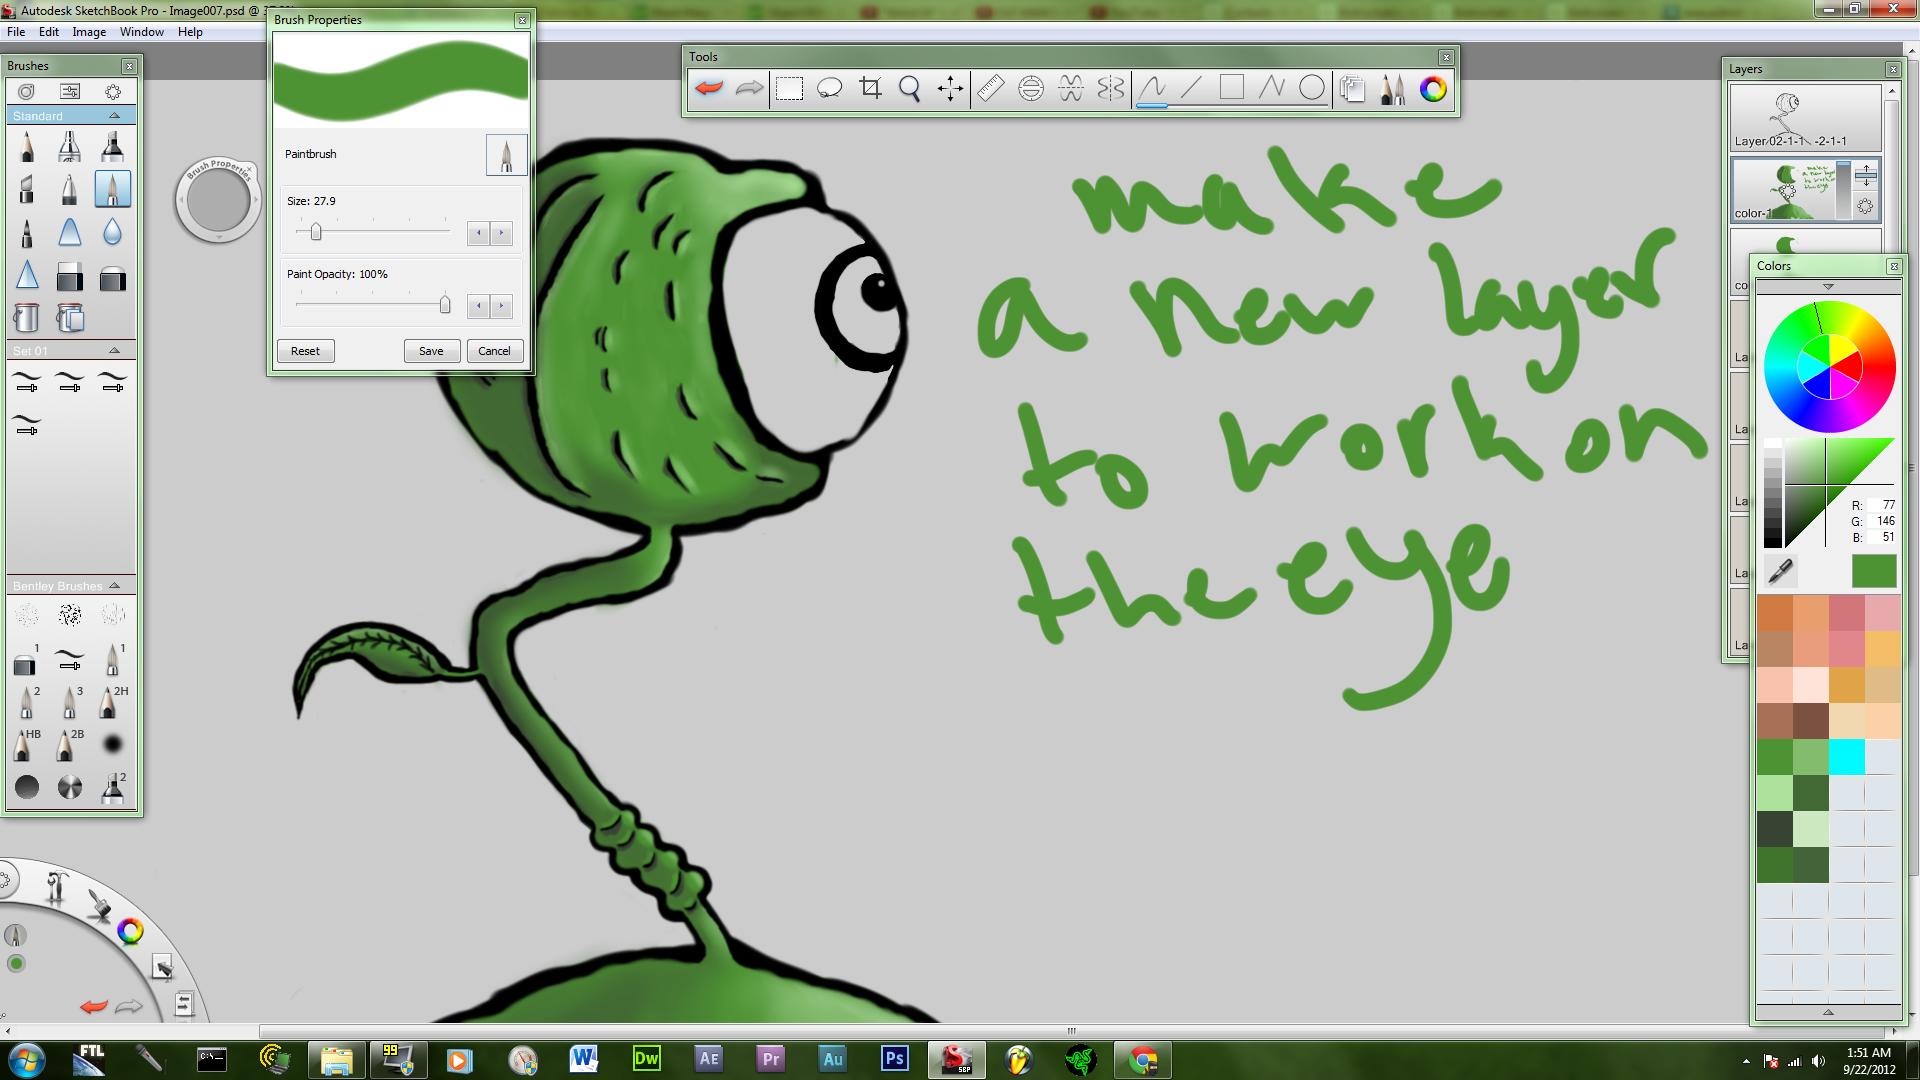Viewport: 1920px width, 1080px height.
Task: Open the File menu
Action: pos(16,32)
